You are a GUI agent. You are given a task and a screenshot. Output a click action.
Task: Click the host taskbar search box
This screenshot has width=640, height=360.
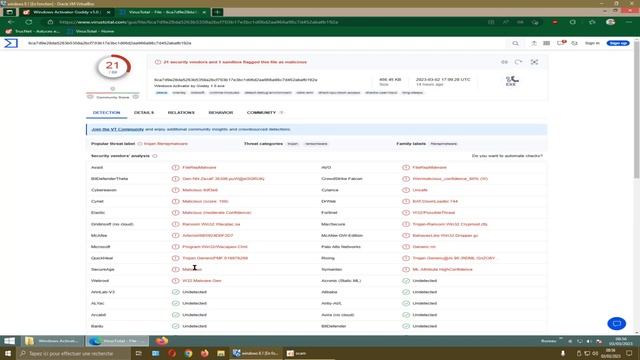pyautogui.click(x=73, y=353)
